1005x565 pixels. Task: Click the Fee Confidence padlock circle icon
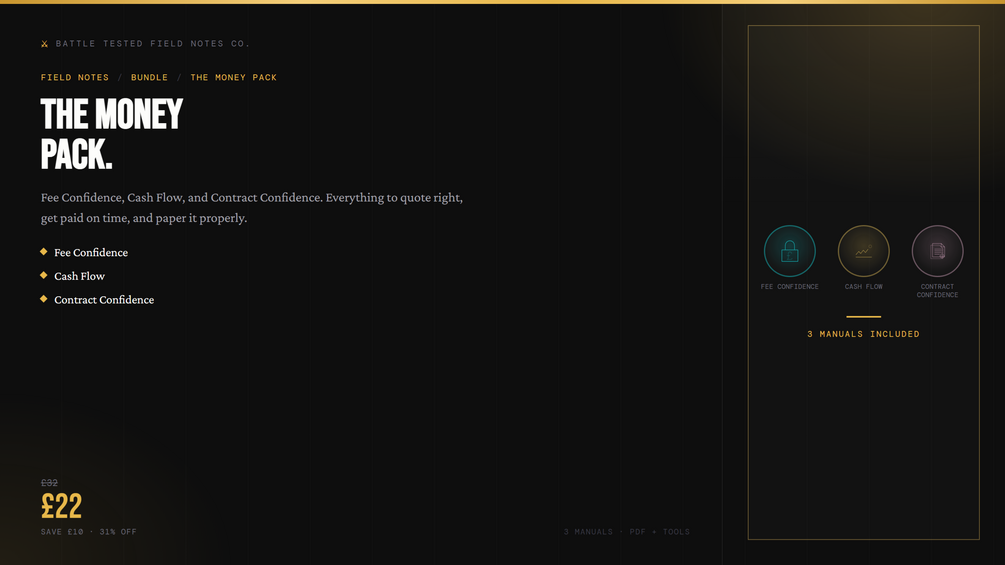(790, 251)
